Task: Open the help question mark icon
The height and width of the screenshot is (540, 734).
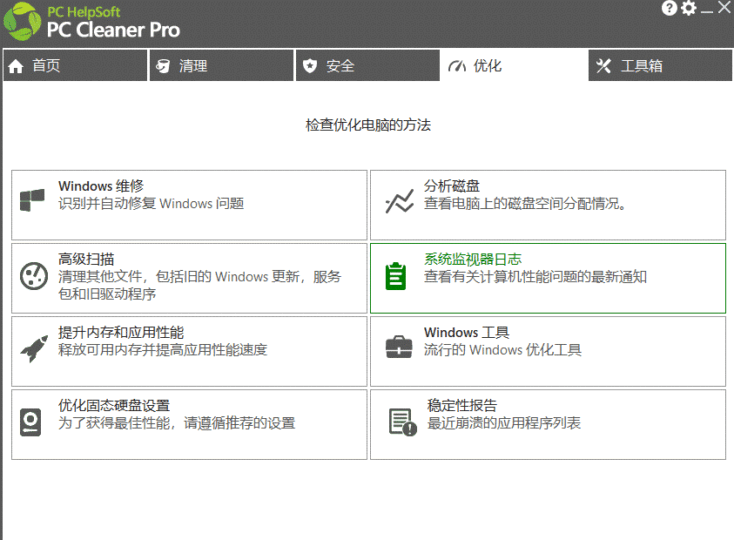Action: (x=669, y=8)
